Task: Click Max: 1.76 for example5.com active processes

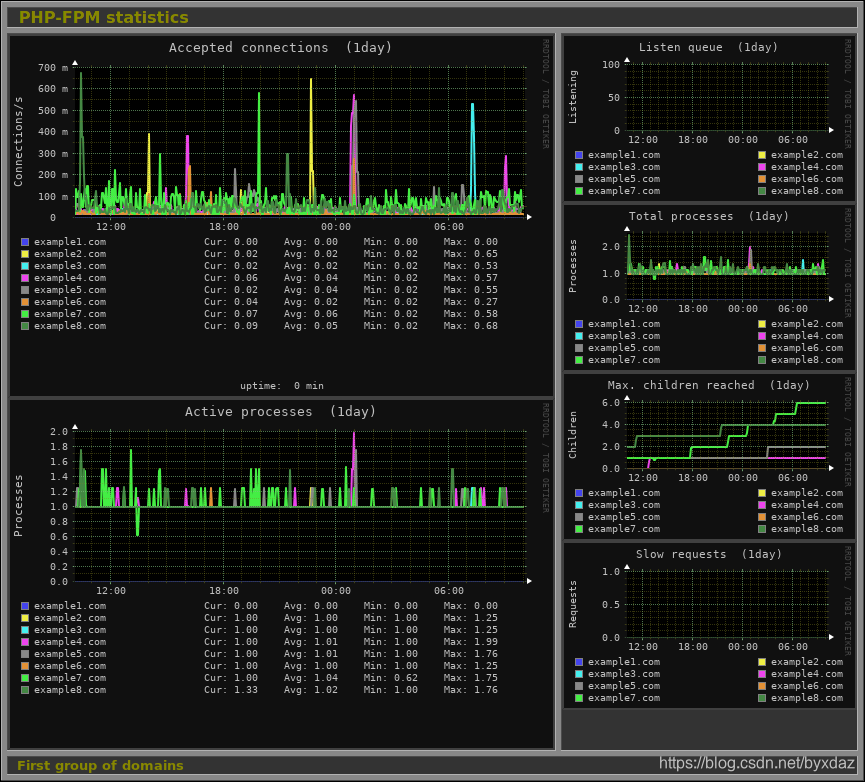Action: 471,654
